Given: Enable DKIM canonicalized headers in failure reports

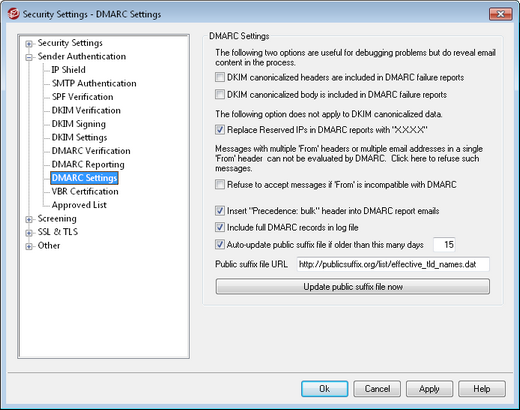Looking at the screenshot, I should point(220,77).
